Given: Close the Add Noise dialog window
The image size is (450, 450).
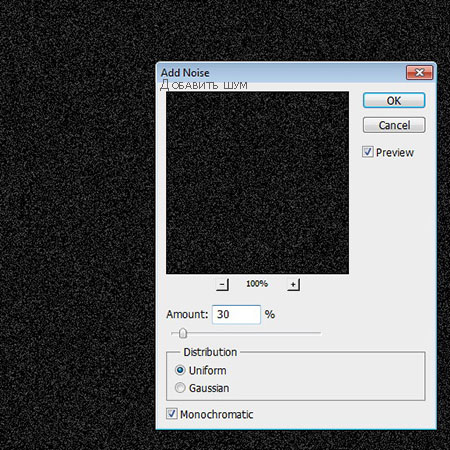Looking at the screenshot, I should point(419,72).
